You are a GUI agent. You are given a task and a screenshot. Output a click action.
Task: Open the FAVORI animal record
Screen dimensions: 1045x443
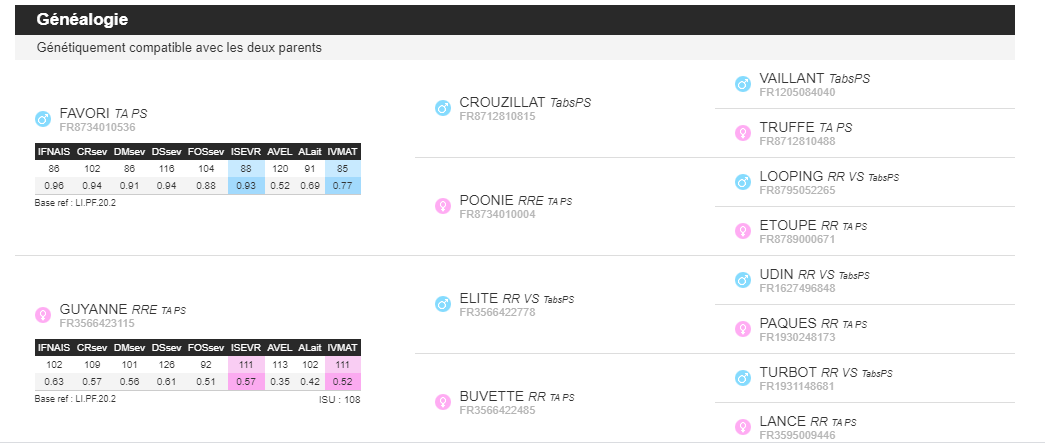(x=84, y=113)
